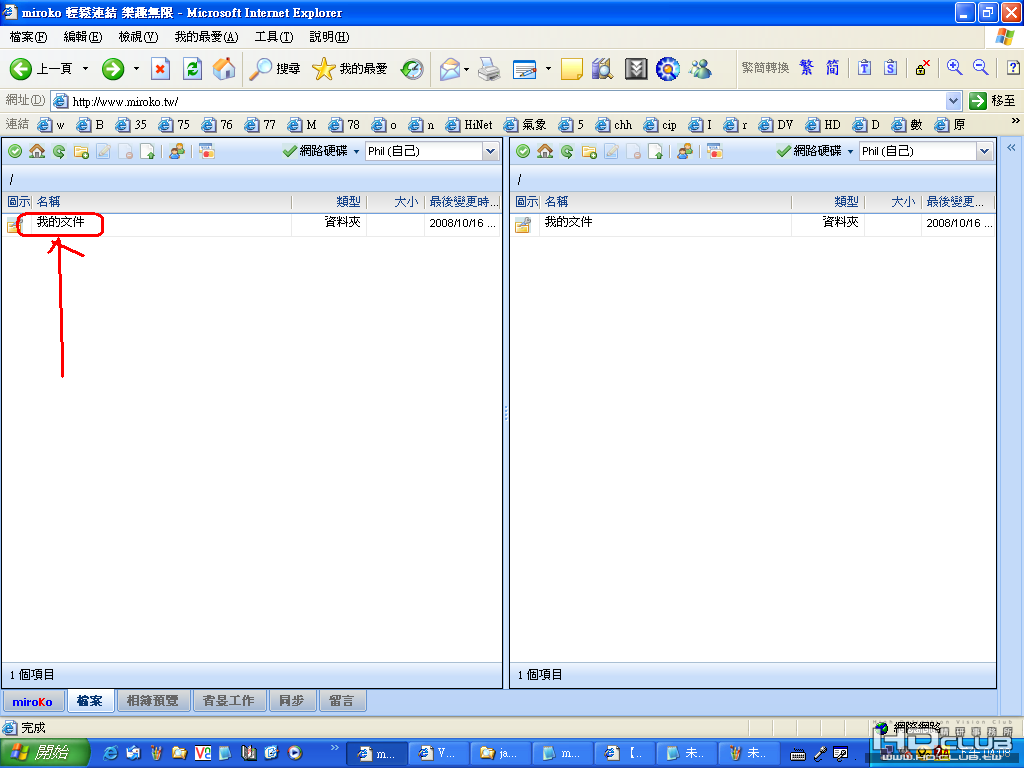Open the address bar URL dropdown arrow

click(953, 101)
